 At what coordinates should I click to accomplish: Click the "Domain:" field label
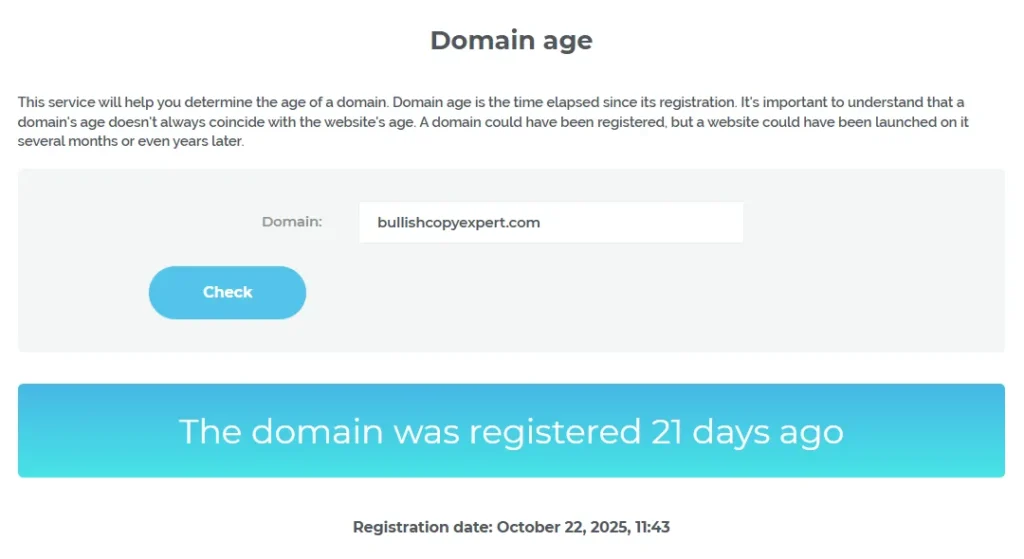291,221
